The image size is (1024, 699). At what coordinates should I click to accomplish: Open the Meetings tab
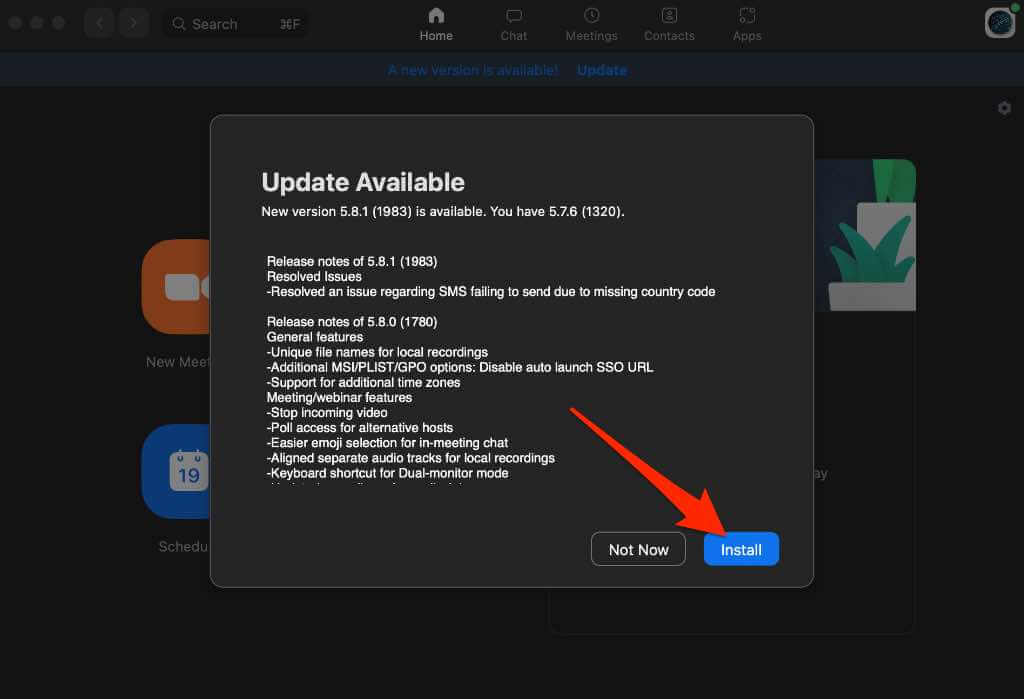tap(591, 25)
